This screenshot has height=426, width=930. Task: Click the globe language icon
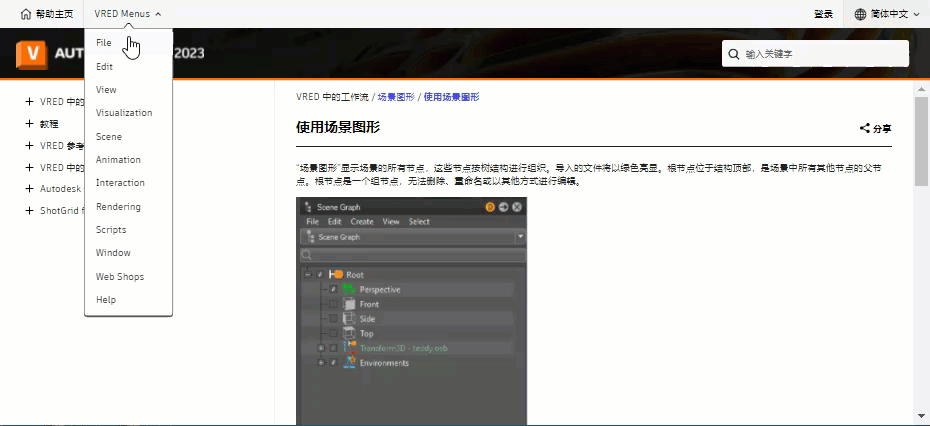click(x=860, y=14)
